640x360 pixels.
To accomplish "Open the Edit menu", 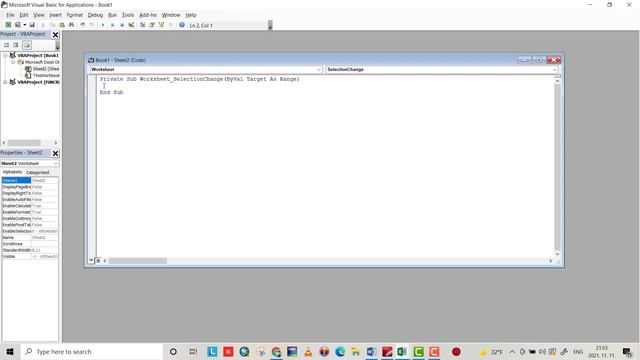I will (24, 15).
